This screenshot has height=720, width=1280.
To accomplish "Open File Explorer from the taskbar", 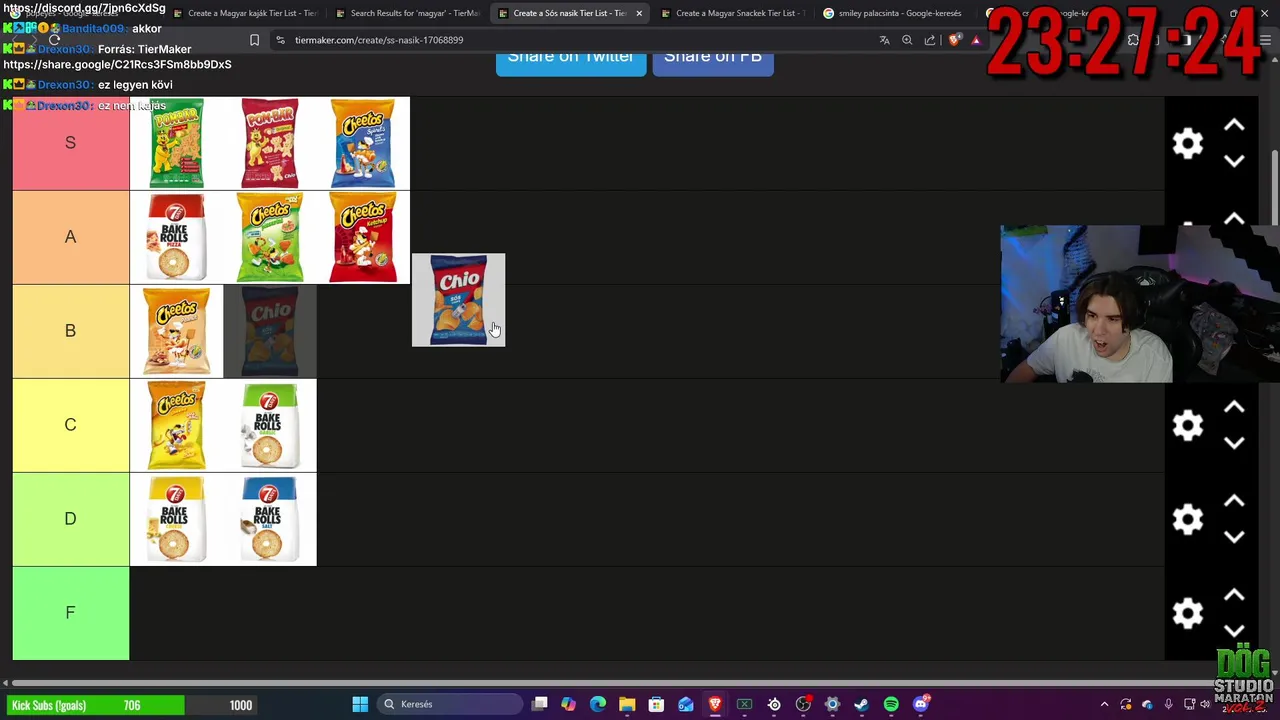I will click(x=627, y=704).
